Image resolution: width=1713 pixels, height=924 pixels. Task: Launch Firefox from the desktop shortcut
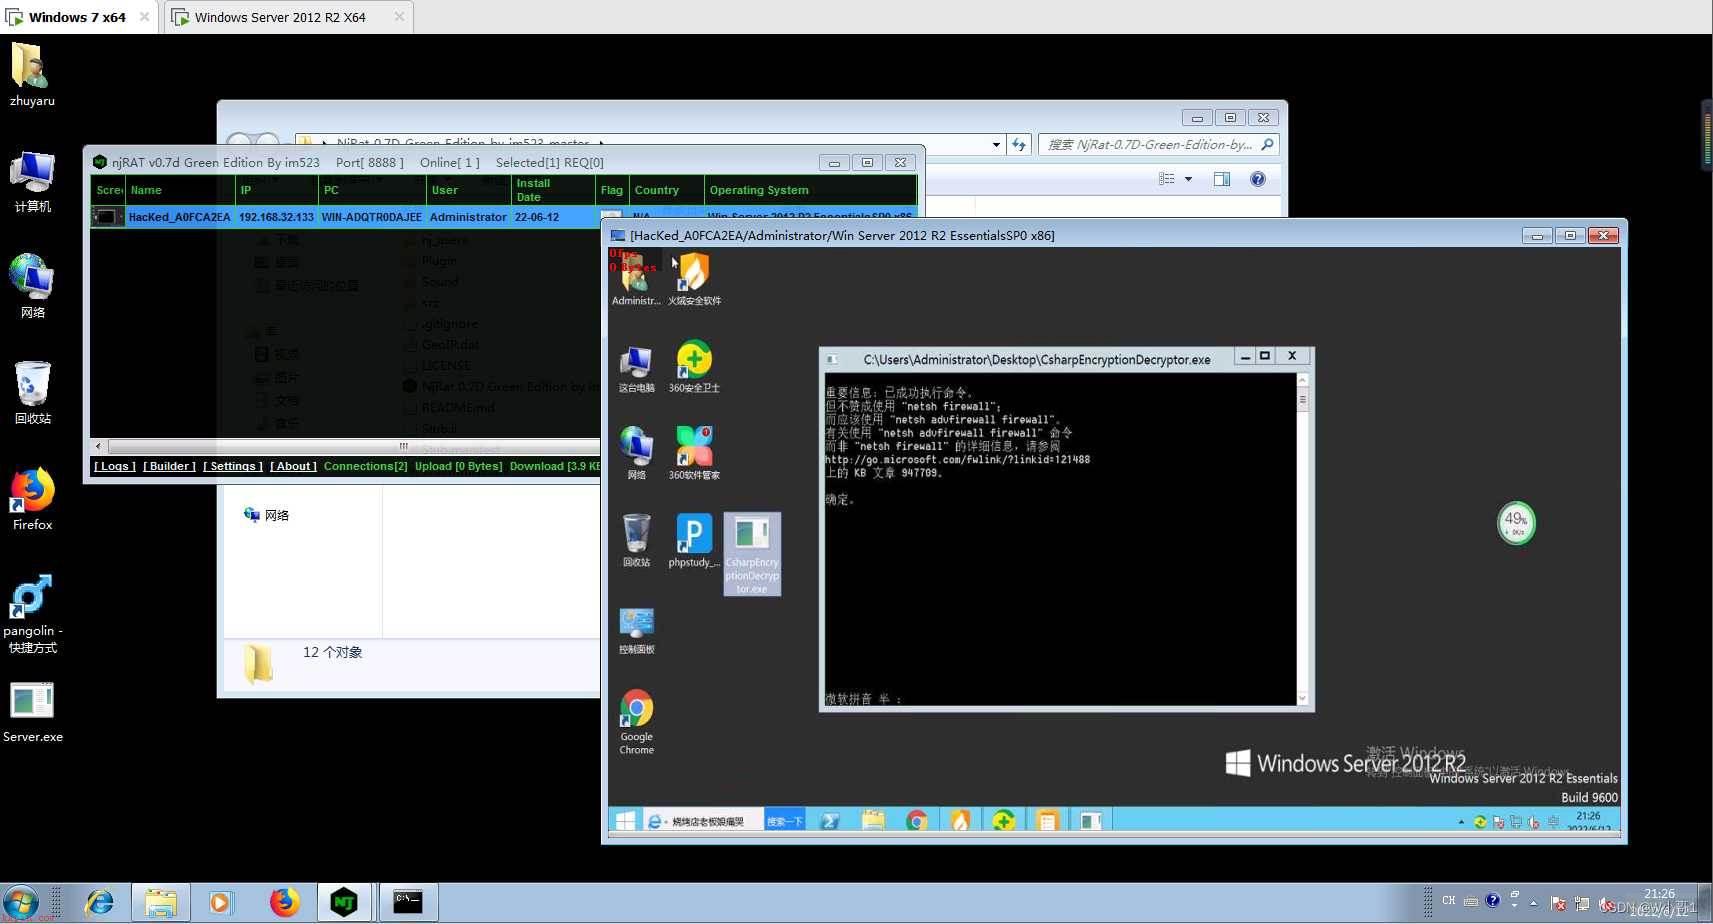pos(32,499)
